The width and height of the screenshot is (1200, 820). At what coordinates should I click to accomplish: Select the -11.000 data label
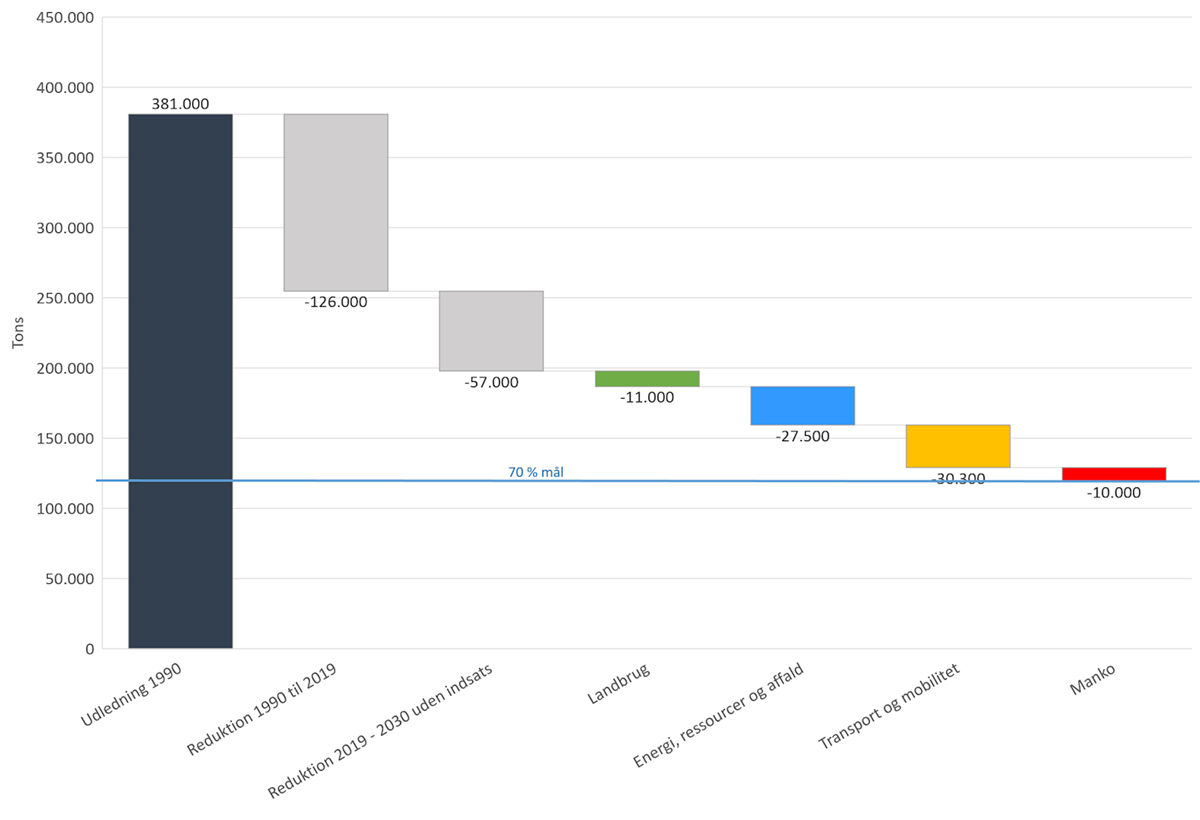[647, 397]
